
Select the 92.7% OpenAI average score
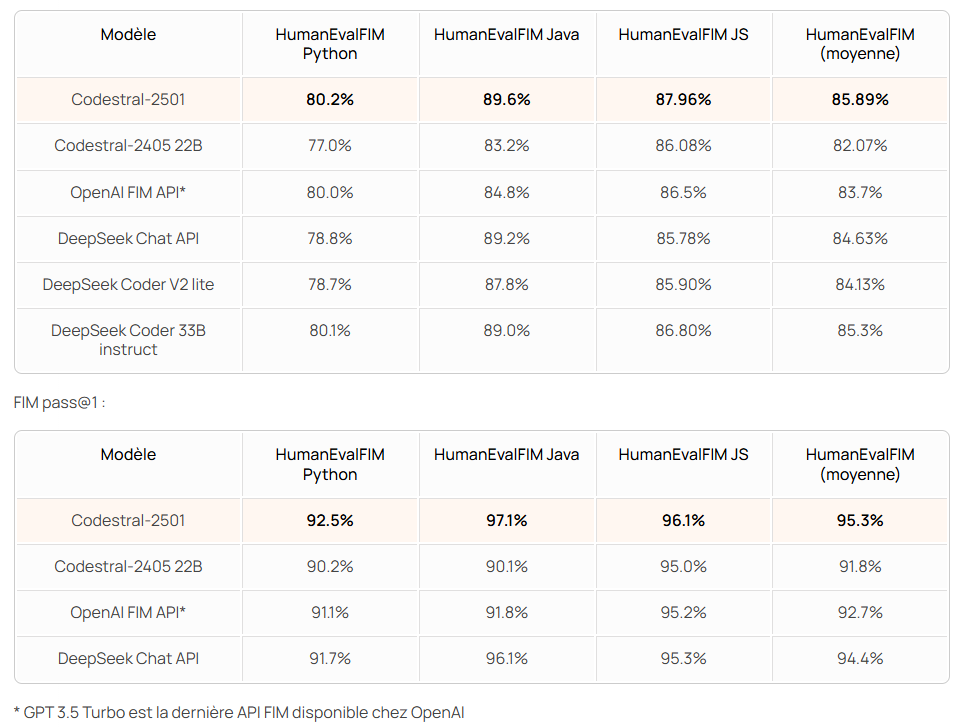860,613
